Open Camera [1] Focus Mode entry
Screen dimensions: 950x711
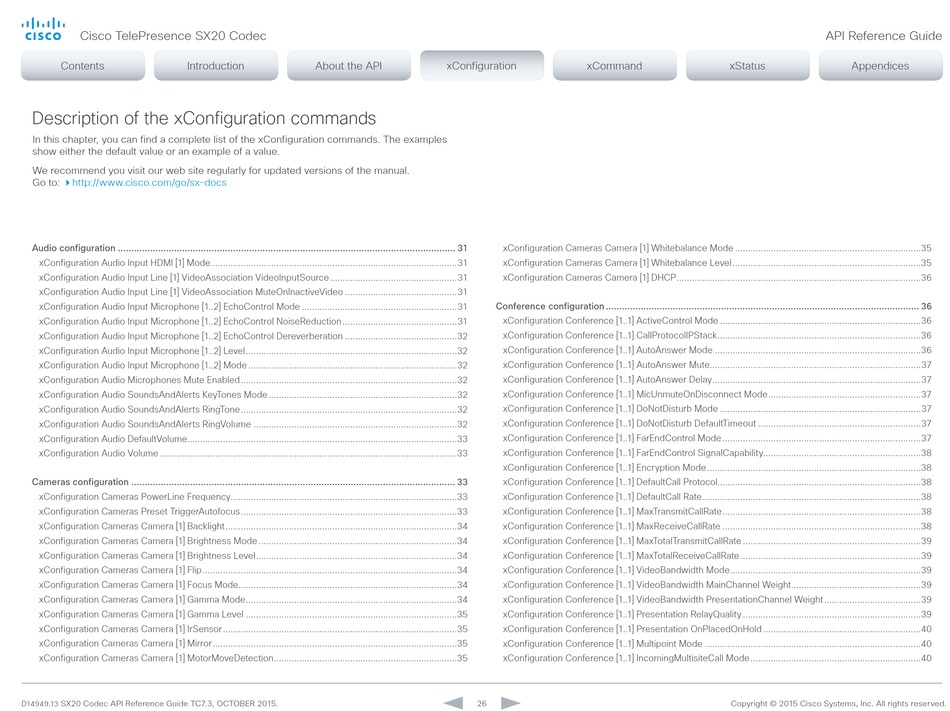253,584
